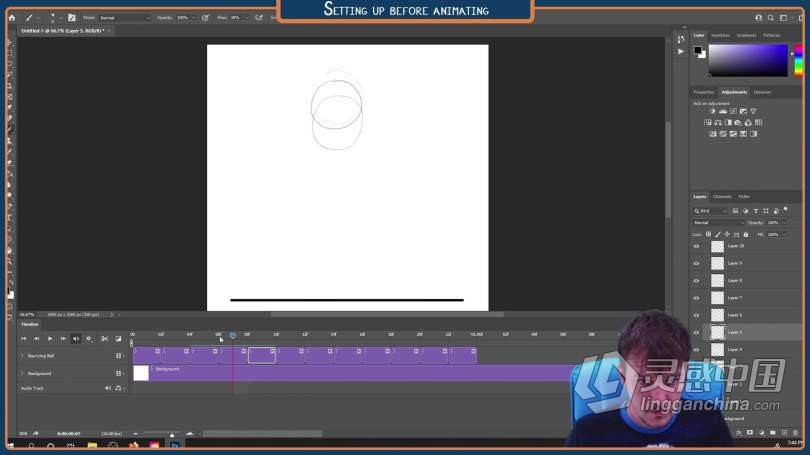Screen dimensions: 810x455
Task: Hide Layer 9 with eye icon
Action: [696, 263]
